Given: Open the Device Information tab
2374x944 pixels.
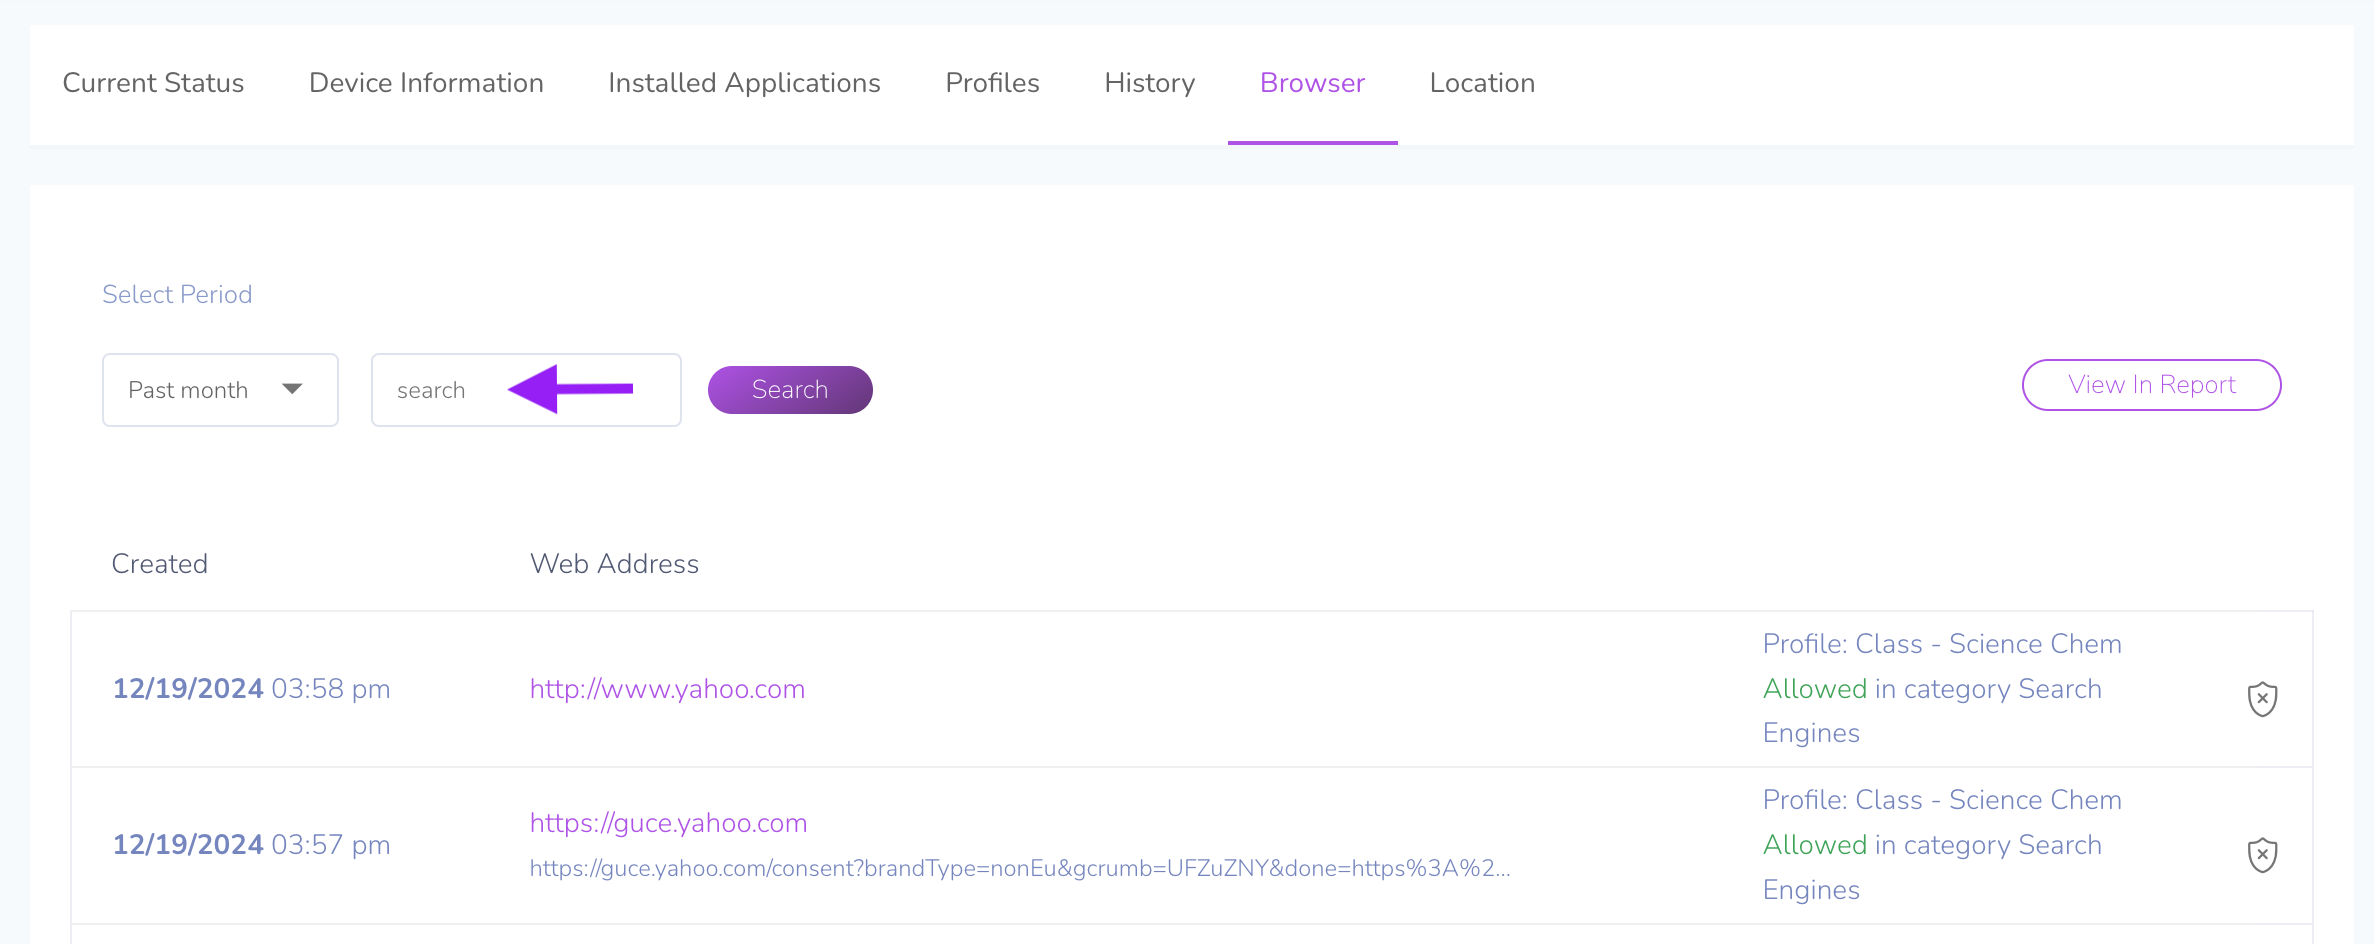Looking at the screenshot, I should point(426,83).
